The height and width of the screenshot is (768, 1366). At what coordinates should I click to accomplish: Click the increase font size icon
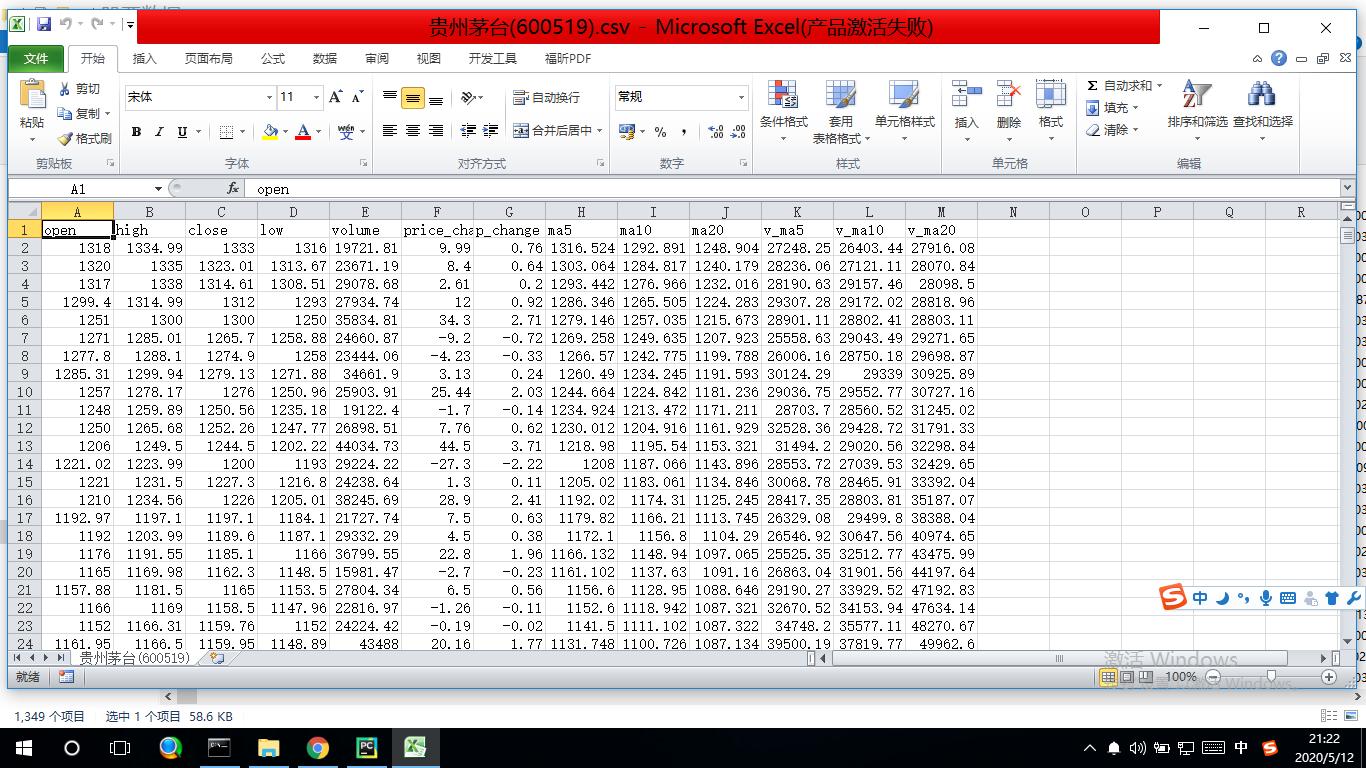(336, 97)
